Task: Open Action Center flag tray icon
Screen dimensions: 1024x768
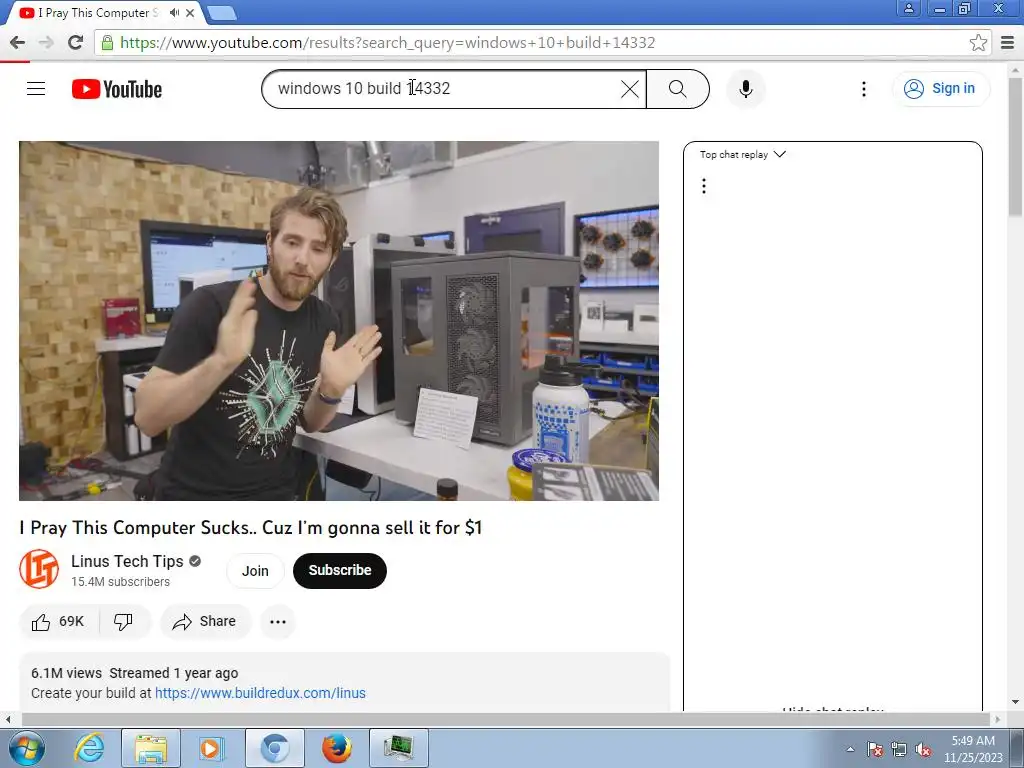Action: click(875, 749)
